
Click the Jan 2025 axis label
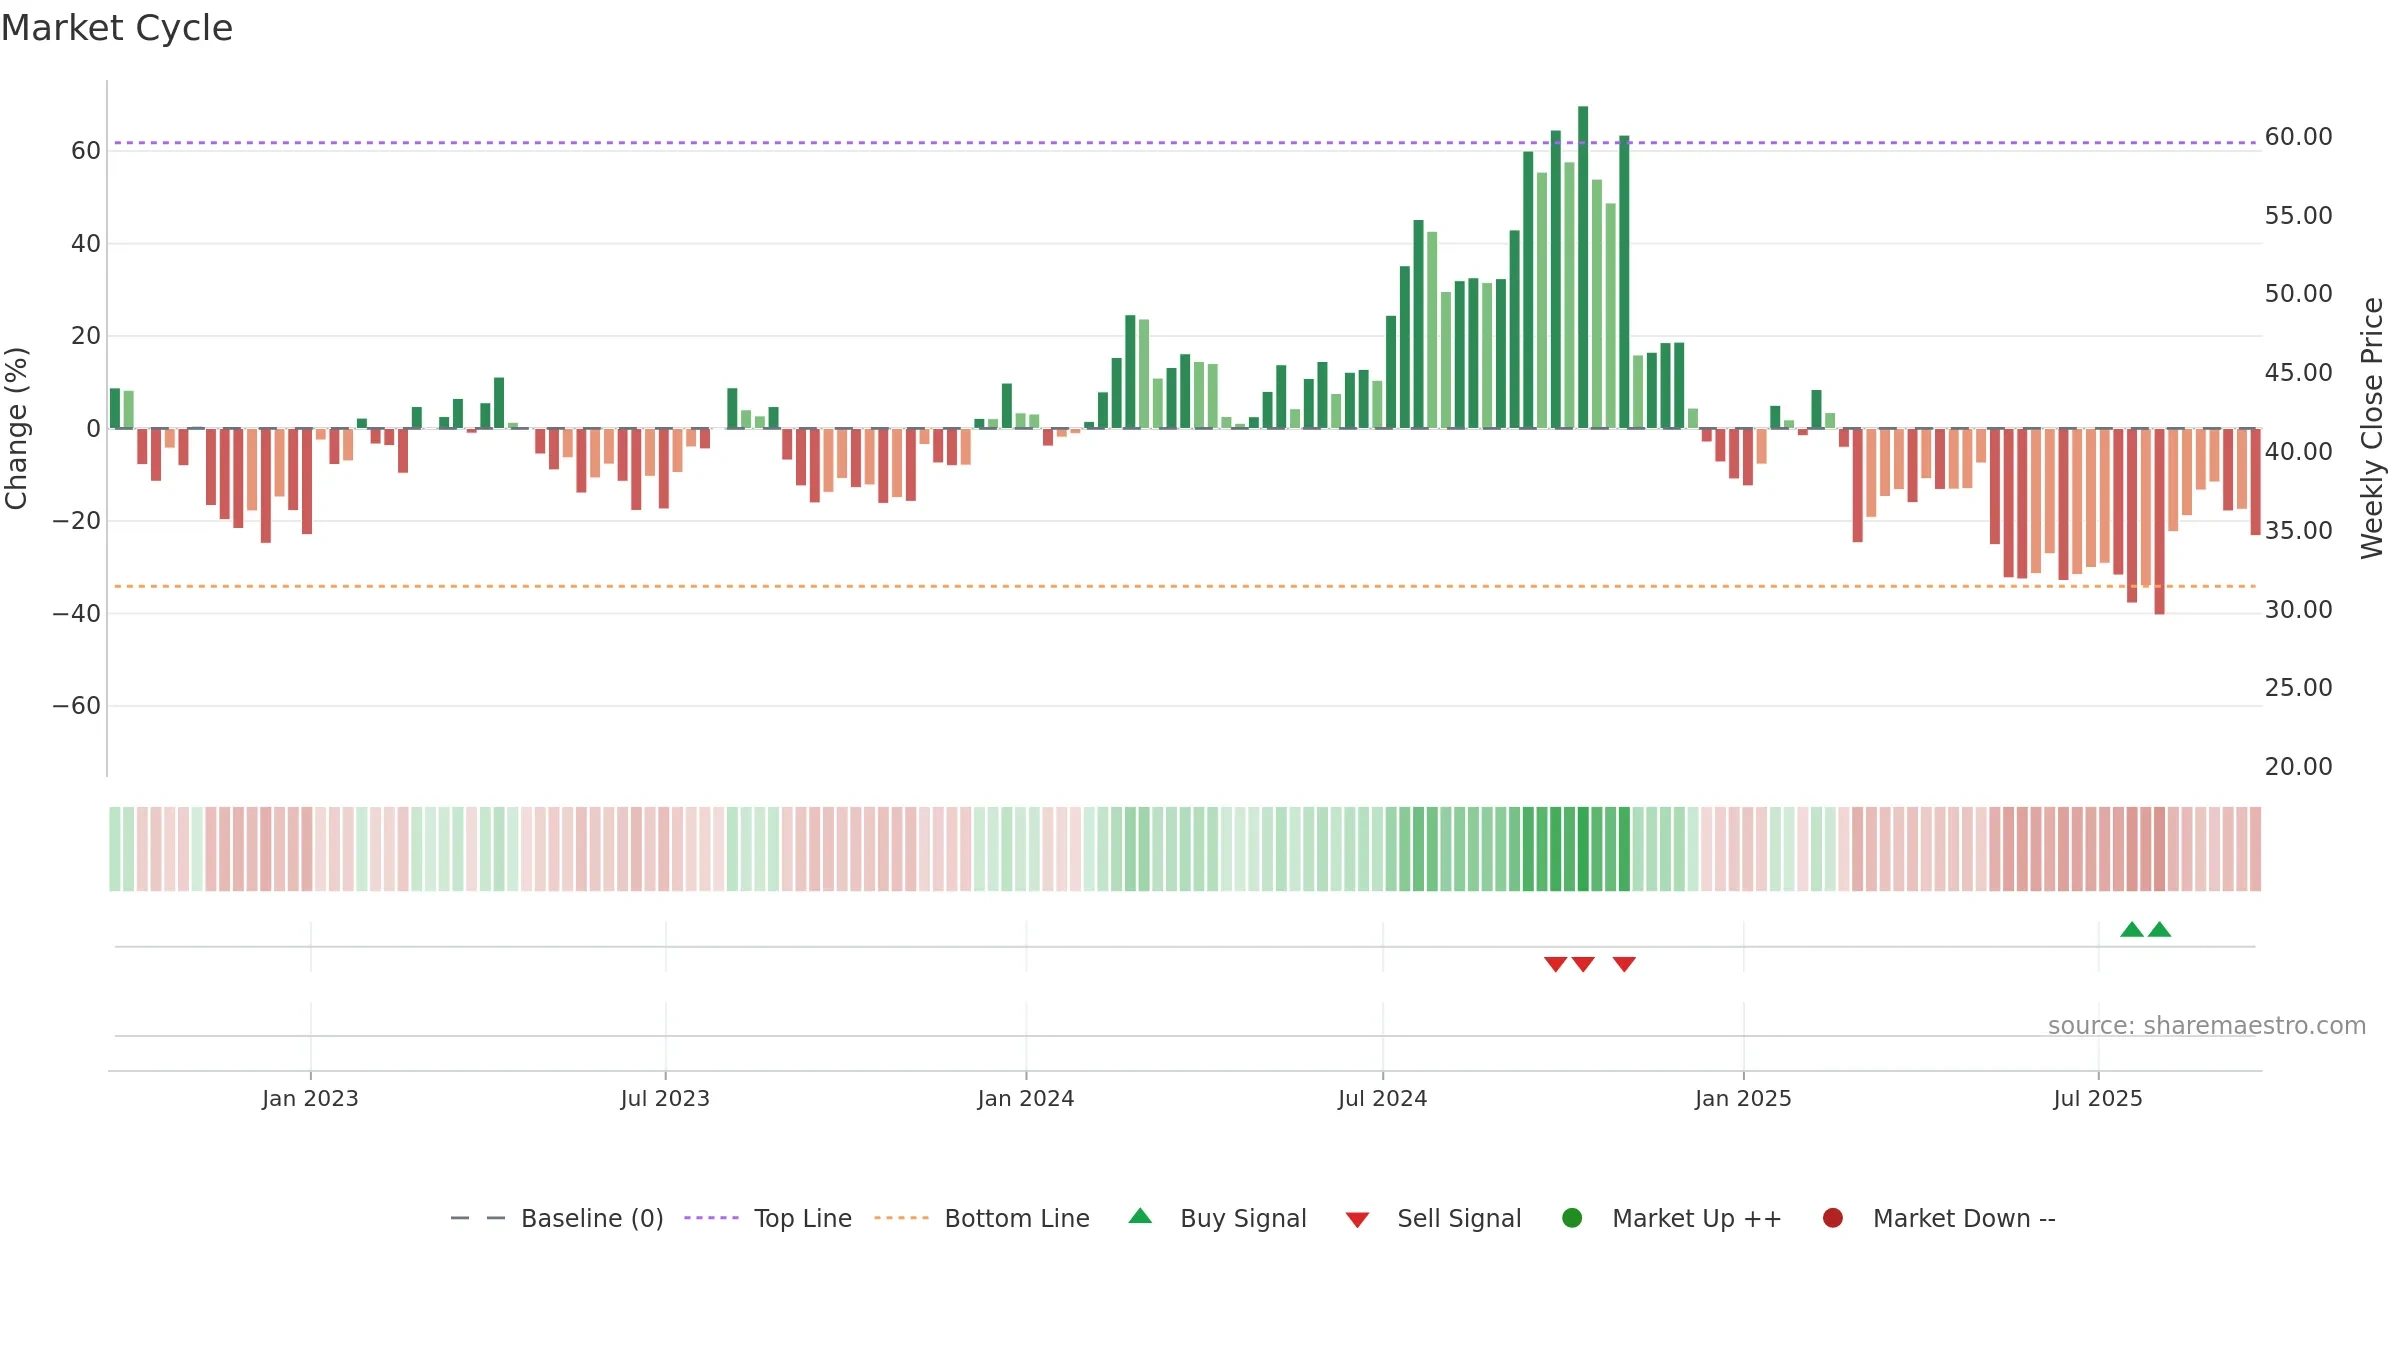coord(1743,1099)
